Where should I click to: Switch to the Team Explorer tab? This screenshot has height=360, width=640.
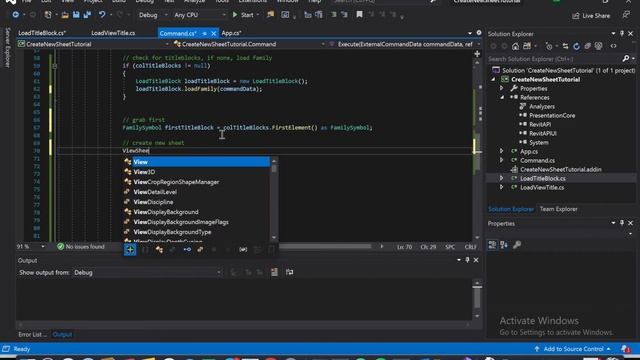point(558,209)
